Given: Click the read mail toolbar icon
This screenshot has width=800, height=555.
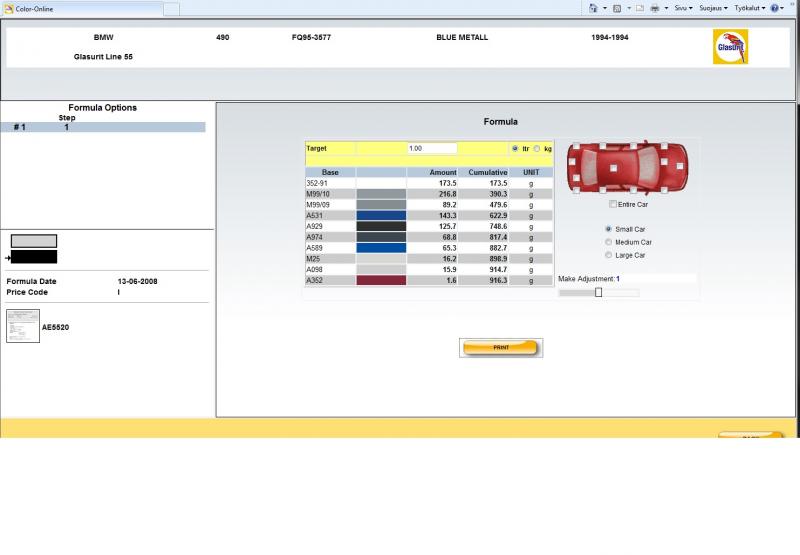Looking at the screenshot, I should point(639,8).
